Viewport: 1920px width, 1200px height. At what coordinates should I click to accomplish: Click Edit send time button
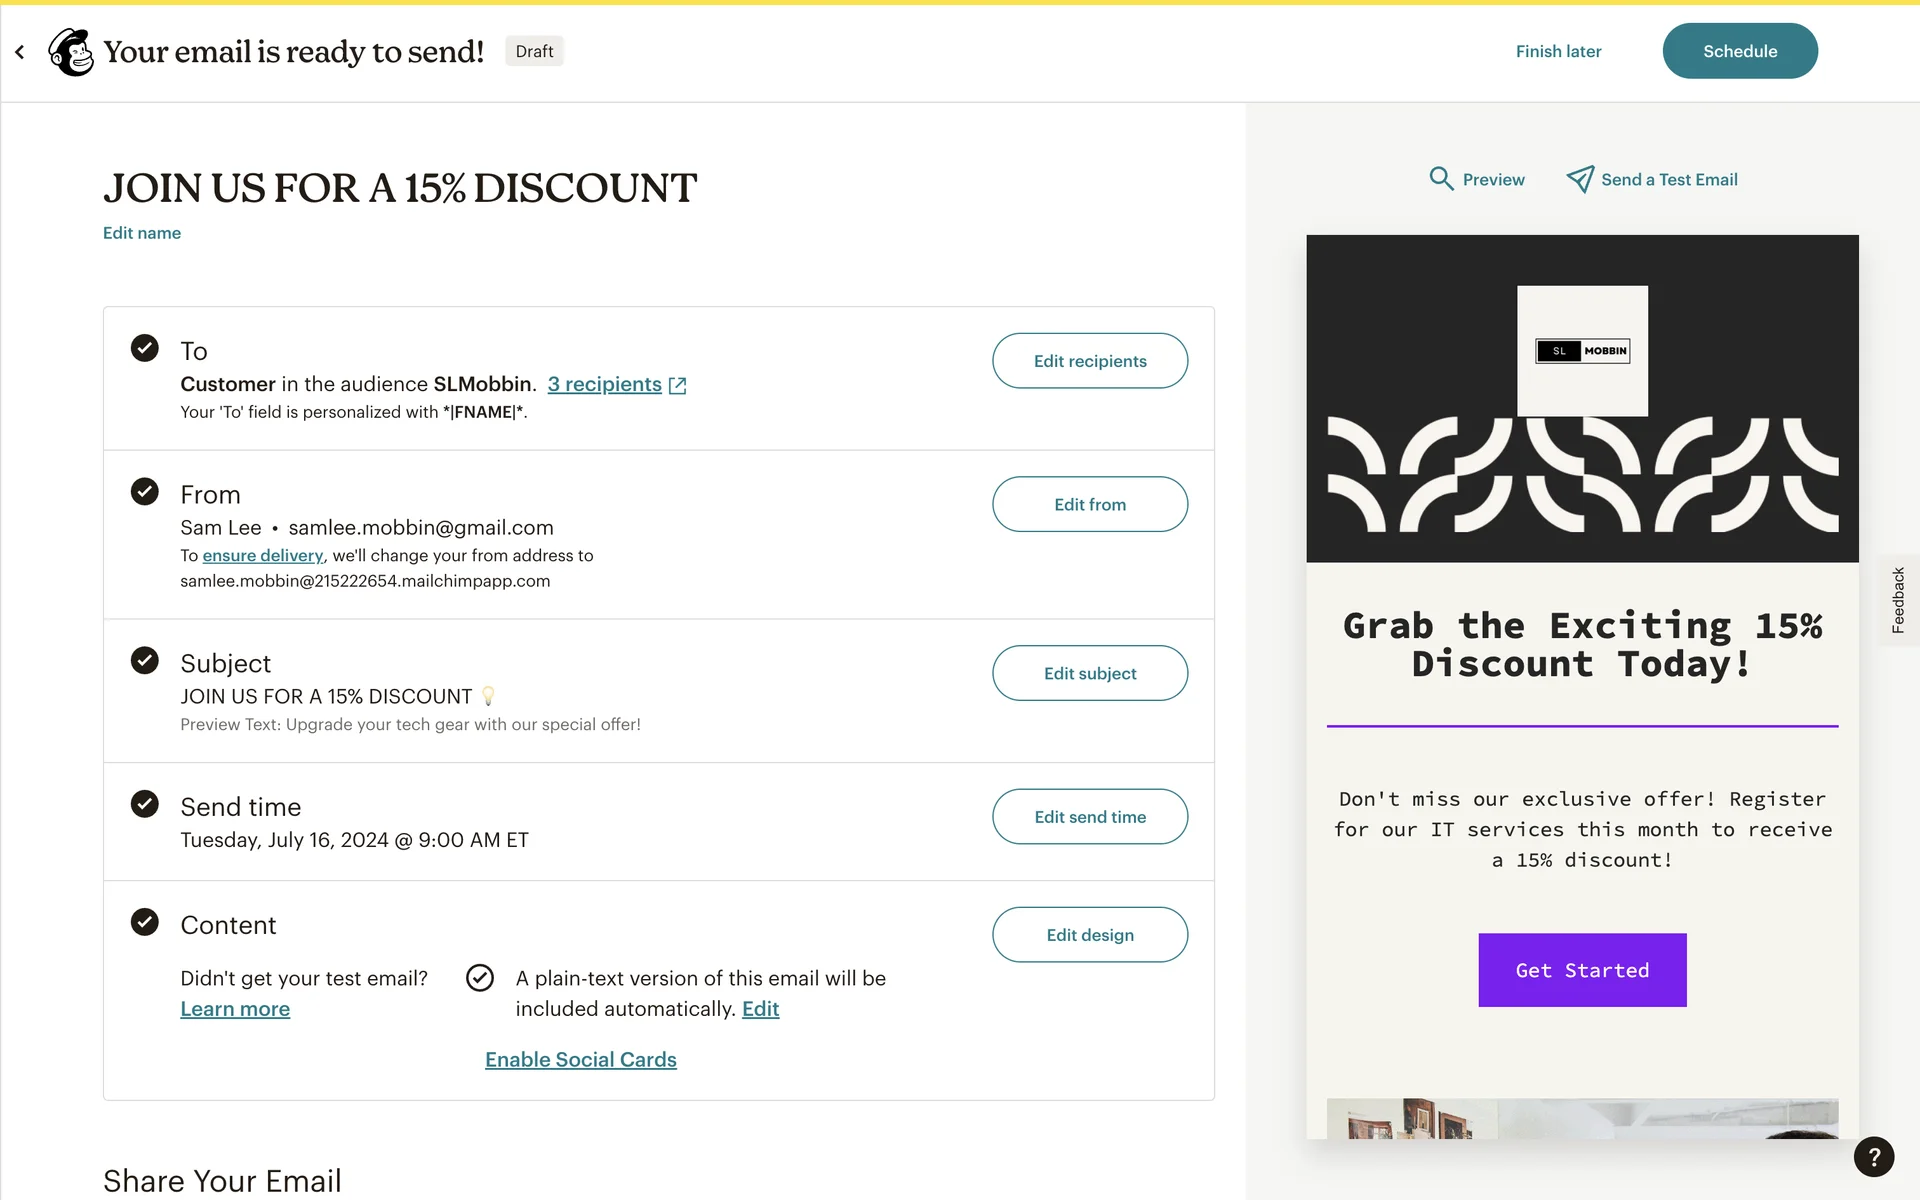(1089, 817)
